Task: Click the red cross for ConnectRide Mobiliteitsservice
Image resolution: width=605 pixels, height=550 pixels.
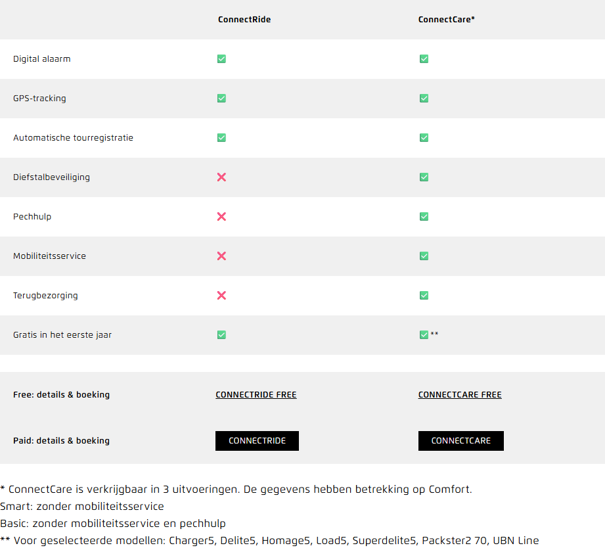Action: pos(221,256)
